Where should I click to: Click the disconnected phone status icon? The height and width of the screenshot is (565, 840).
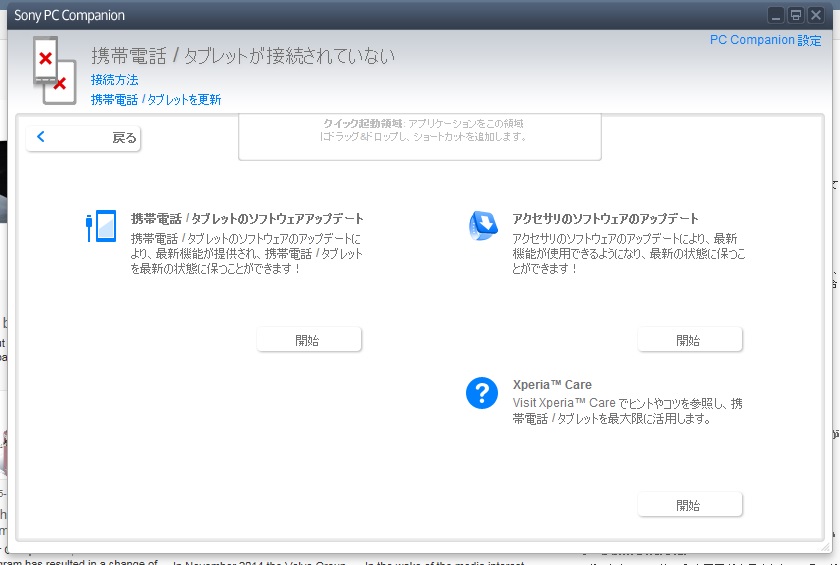[x=50, y=69]
